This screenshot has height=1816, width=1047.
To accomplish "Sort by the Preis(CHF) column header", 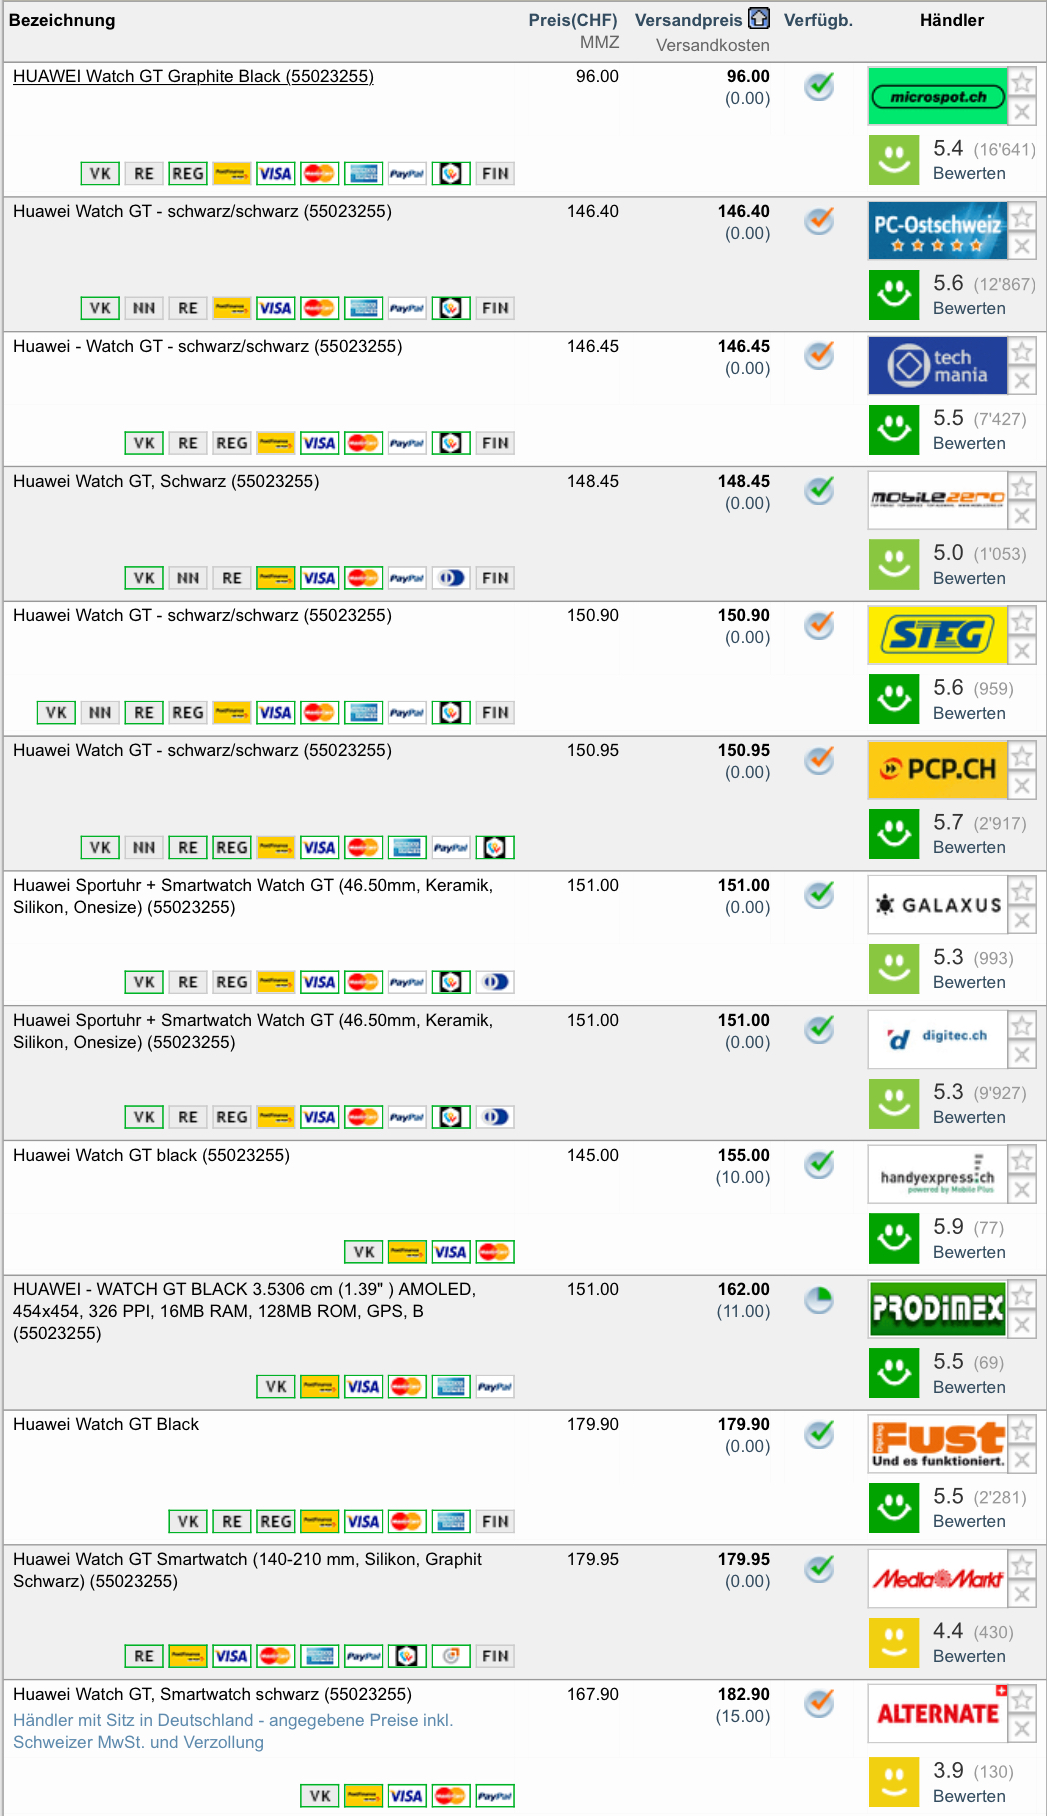I will pyautogui.click(x=573, y=20).
